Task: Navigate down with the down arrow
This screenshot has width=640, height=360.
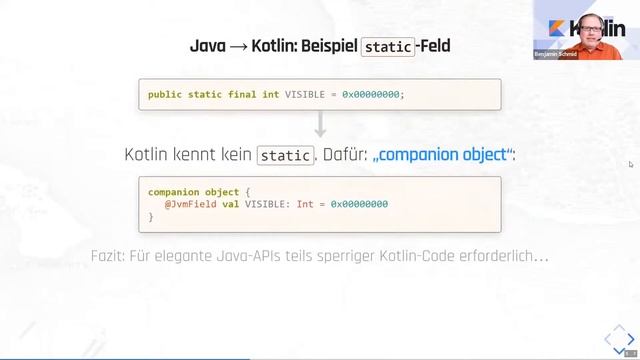Action: pos(619,351)
